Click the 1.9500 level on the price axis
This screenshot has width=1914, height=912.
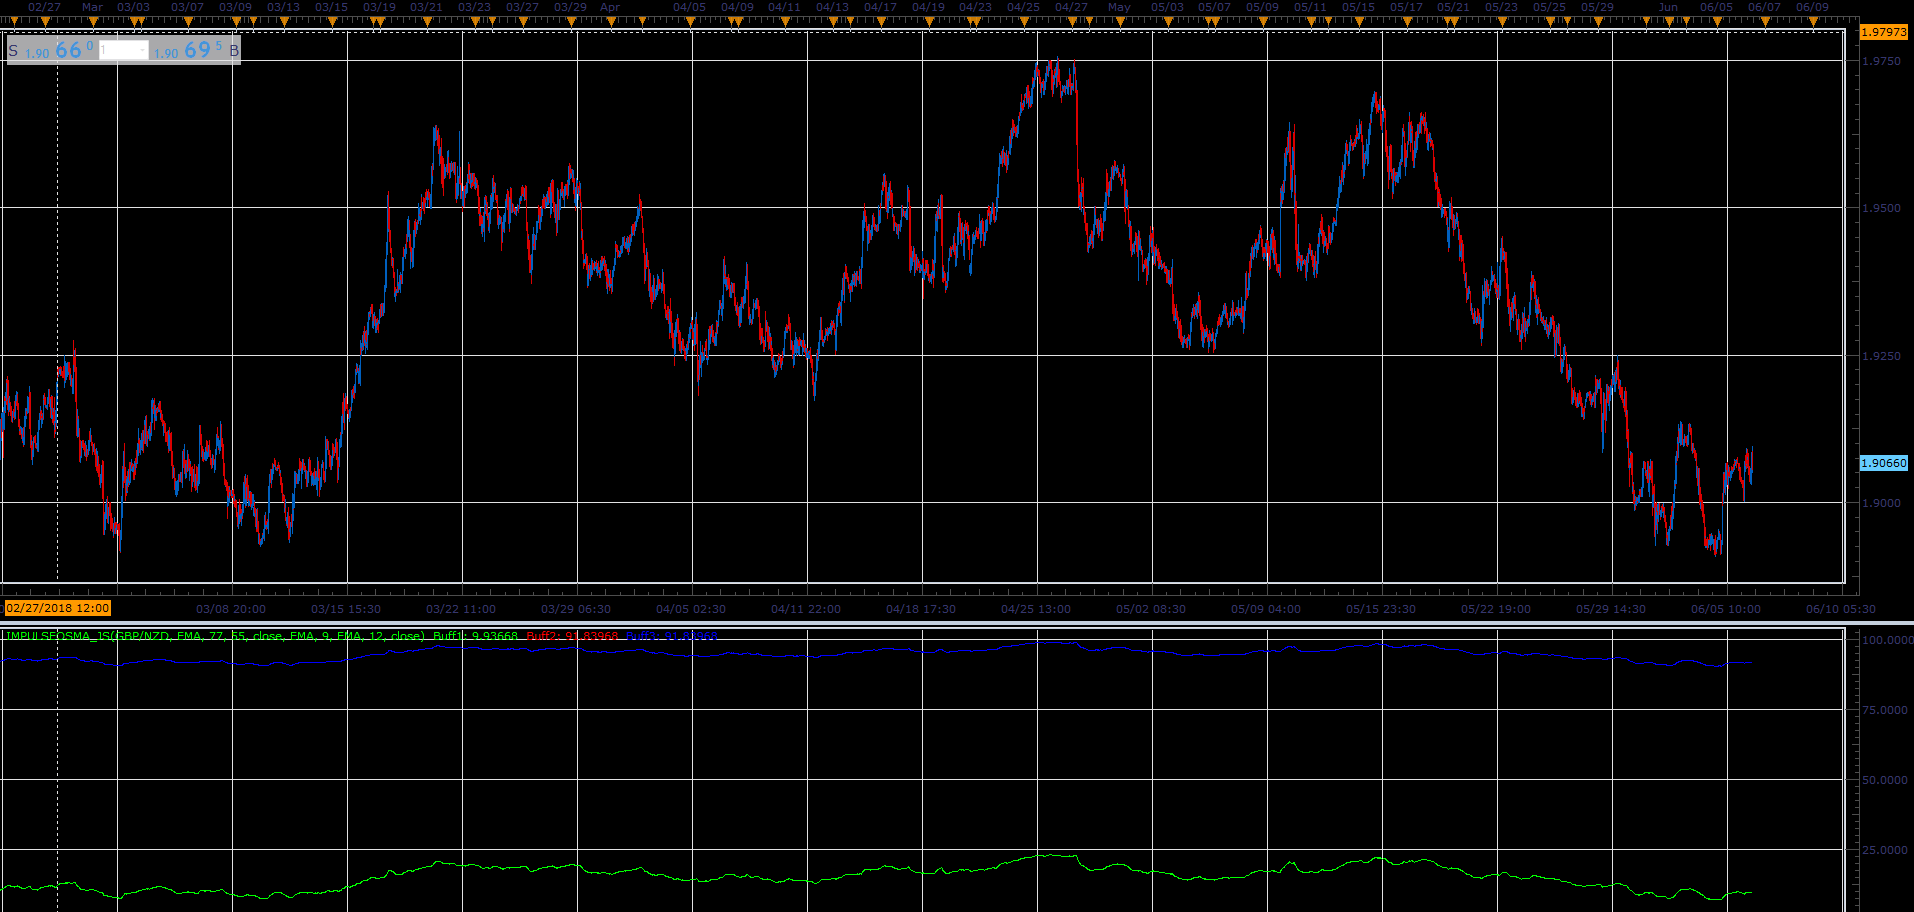1881,208
